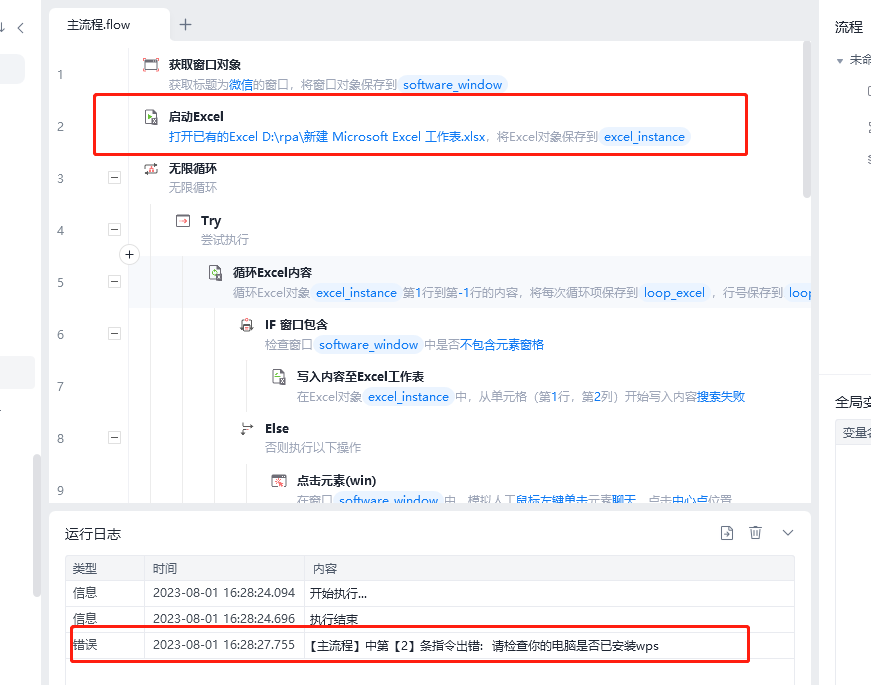Collapse the 运行日志 panel with the chevron
Viewport: 871px width, 685px height.
(788, 533)
